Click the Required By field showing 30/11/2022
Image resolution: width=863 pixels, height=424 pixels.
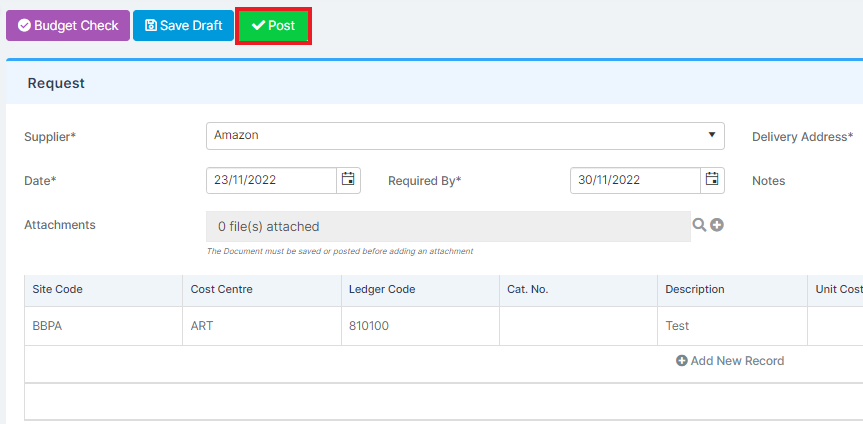tap(636, 180)
